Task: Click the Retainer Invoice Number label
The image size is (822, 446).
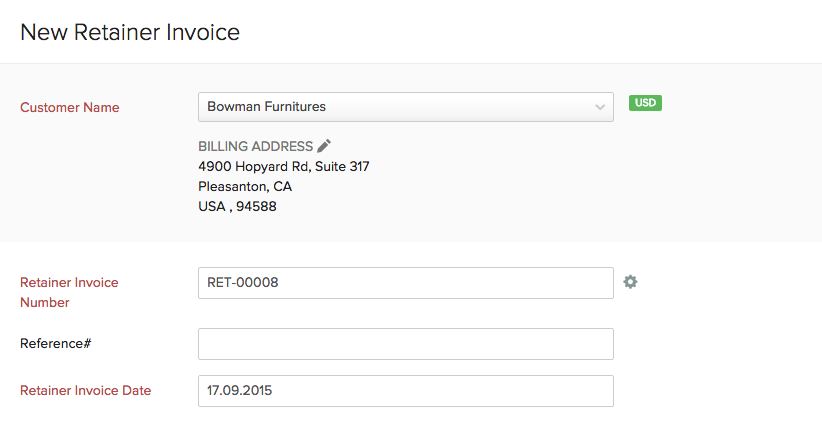Action: click(x=69, y=292)
